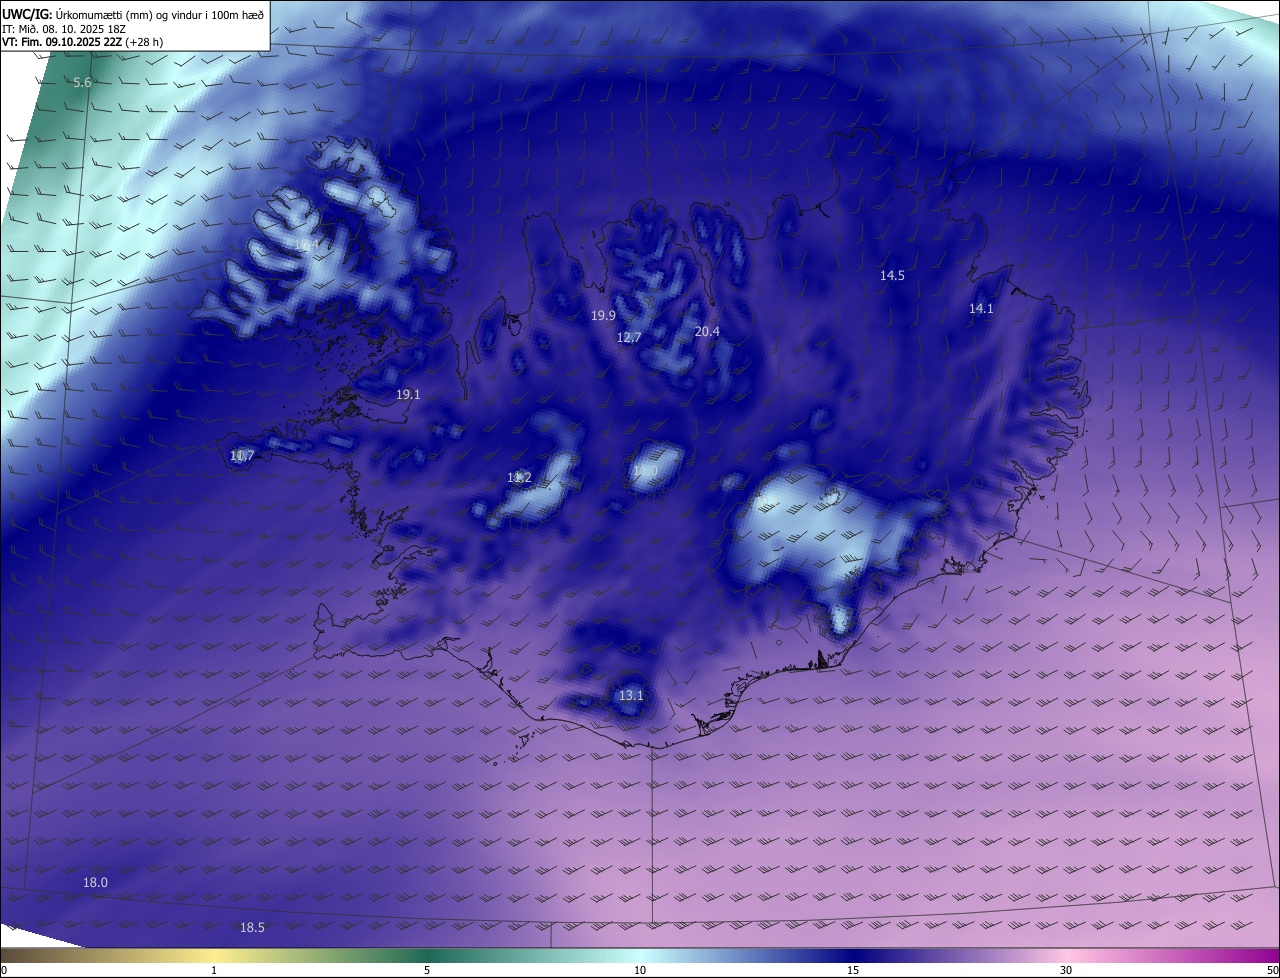Click the 19.1 value label on the map
This screenshot has height=978, width=1280.
tap(408, 394)
